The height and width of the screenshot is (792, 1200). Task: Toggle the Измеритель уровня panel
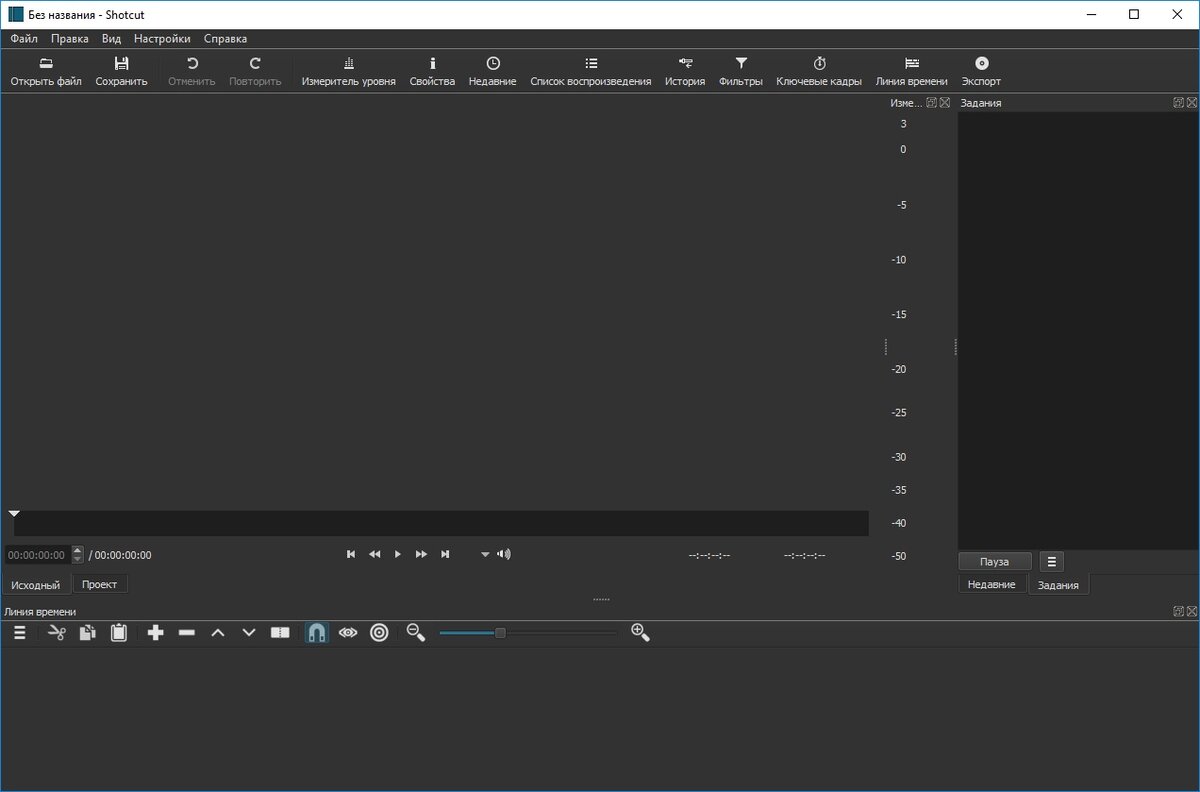(x=349, y=71)
